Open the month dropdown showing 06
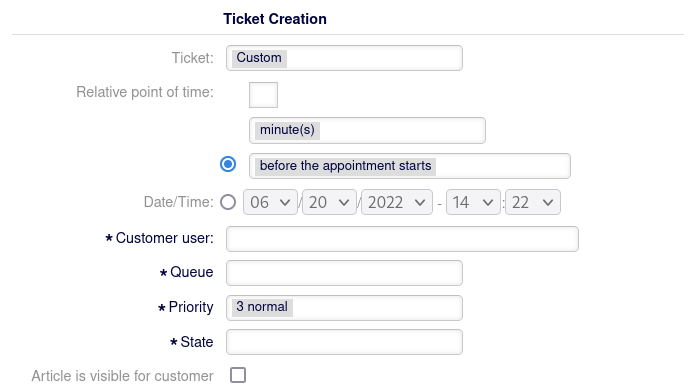The height and width of the screenshot is (388, 693). [x=270, y=202]
